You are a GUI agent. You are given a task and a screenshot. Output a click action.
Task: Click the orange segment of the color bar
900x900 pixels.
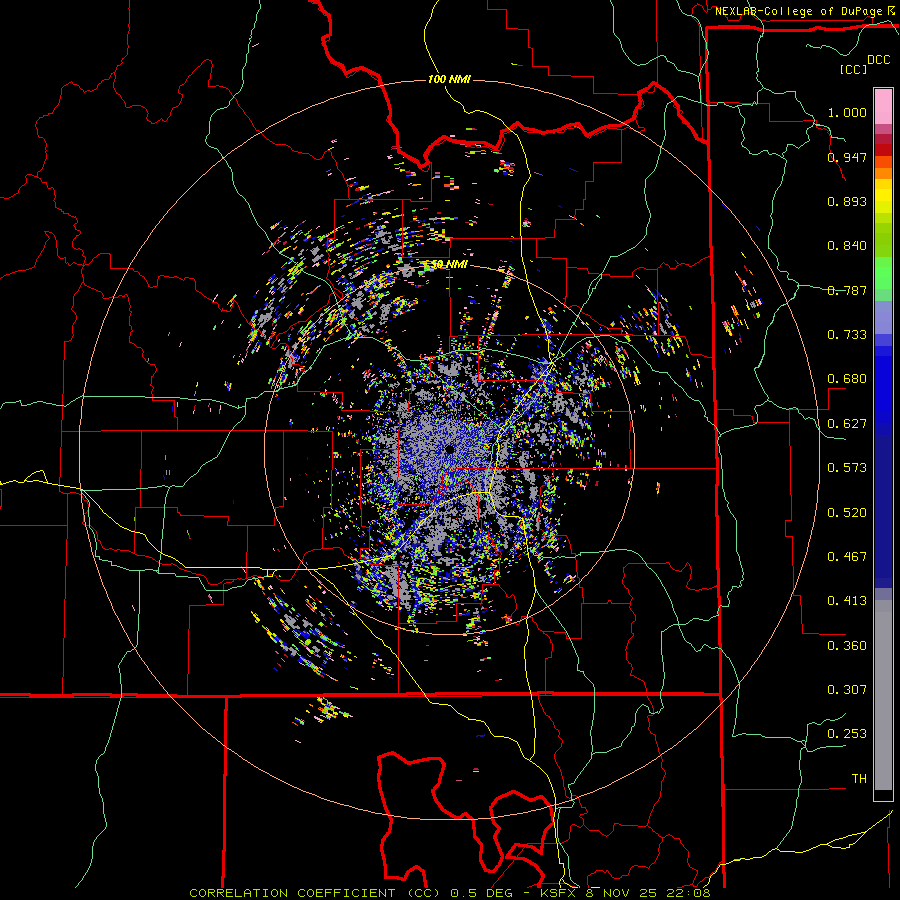883,173
